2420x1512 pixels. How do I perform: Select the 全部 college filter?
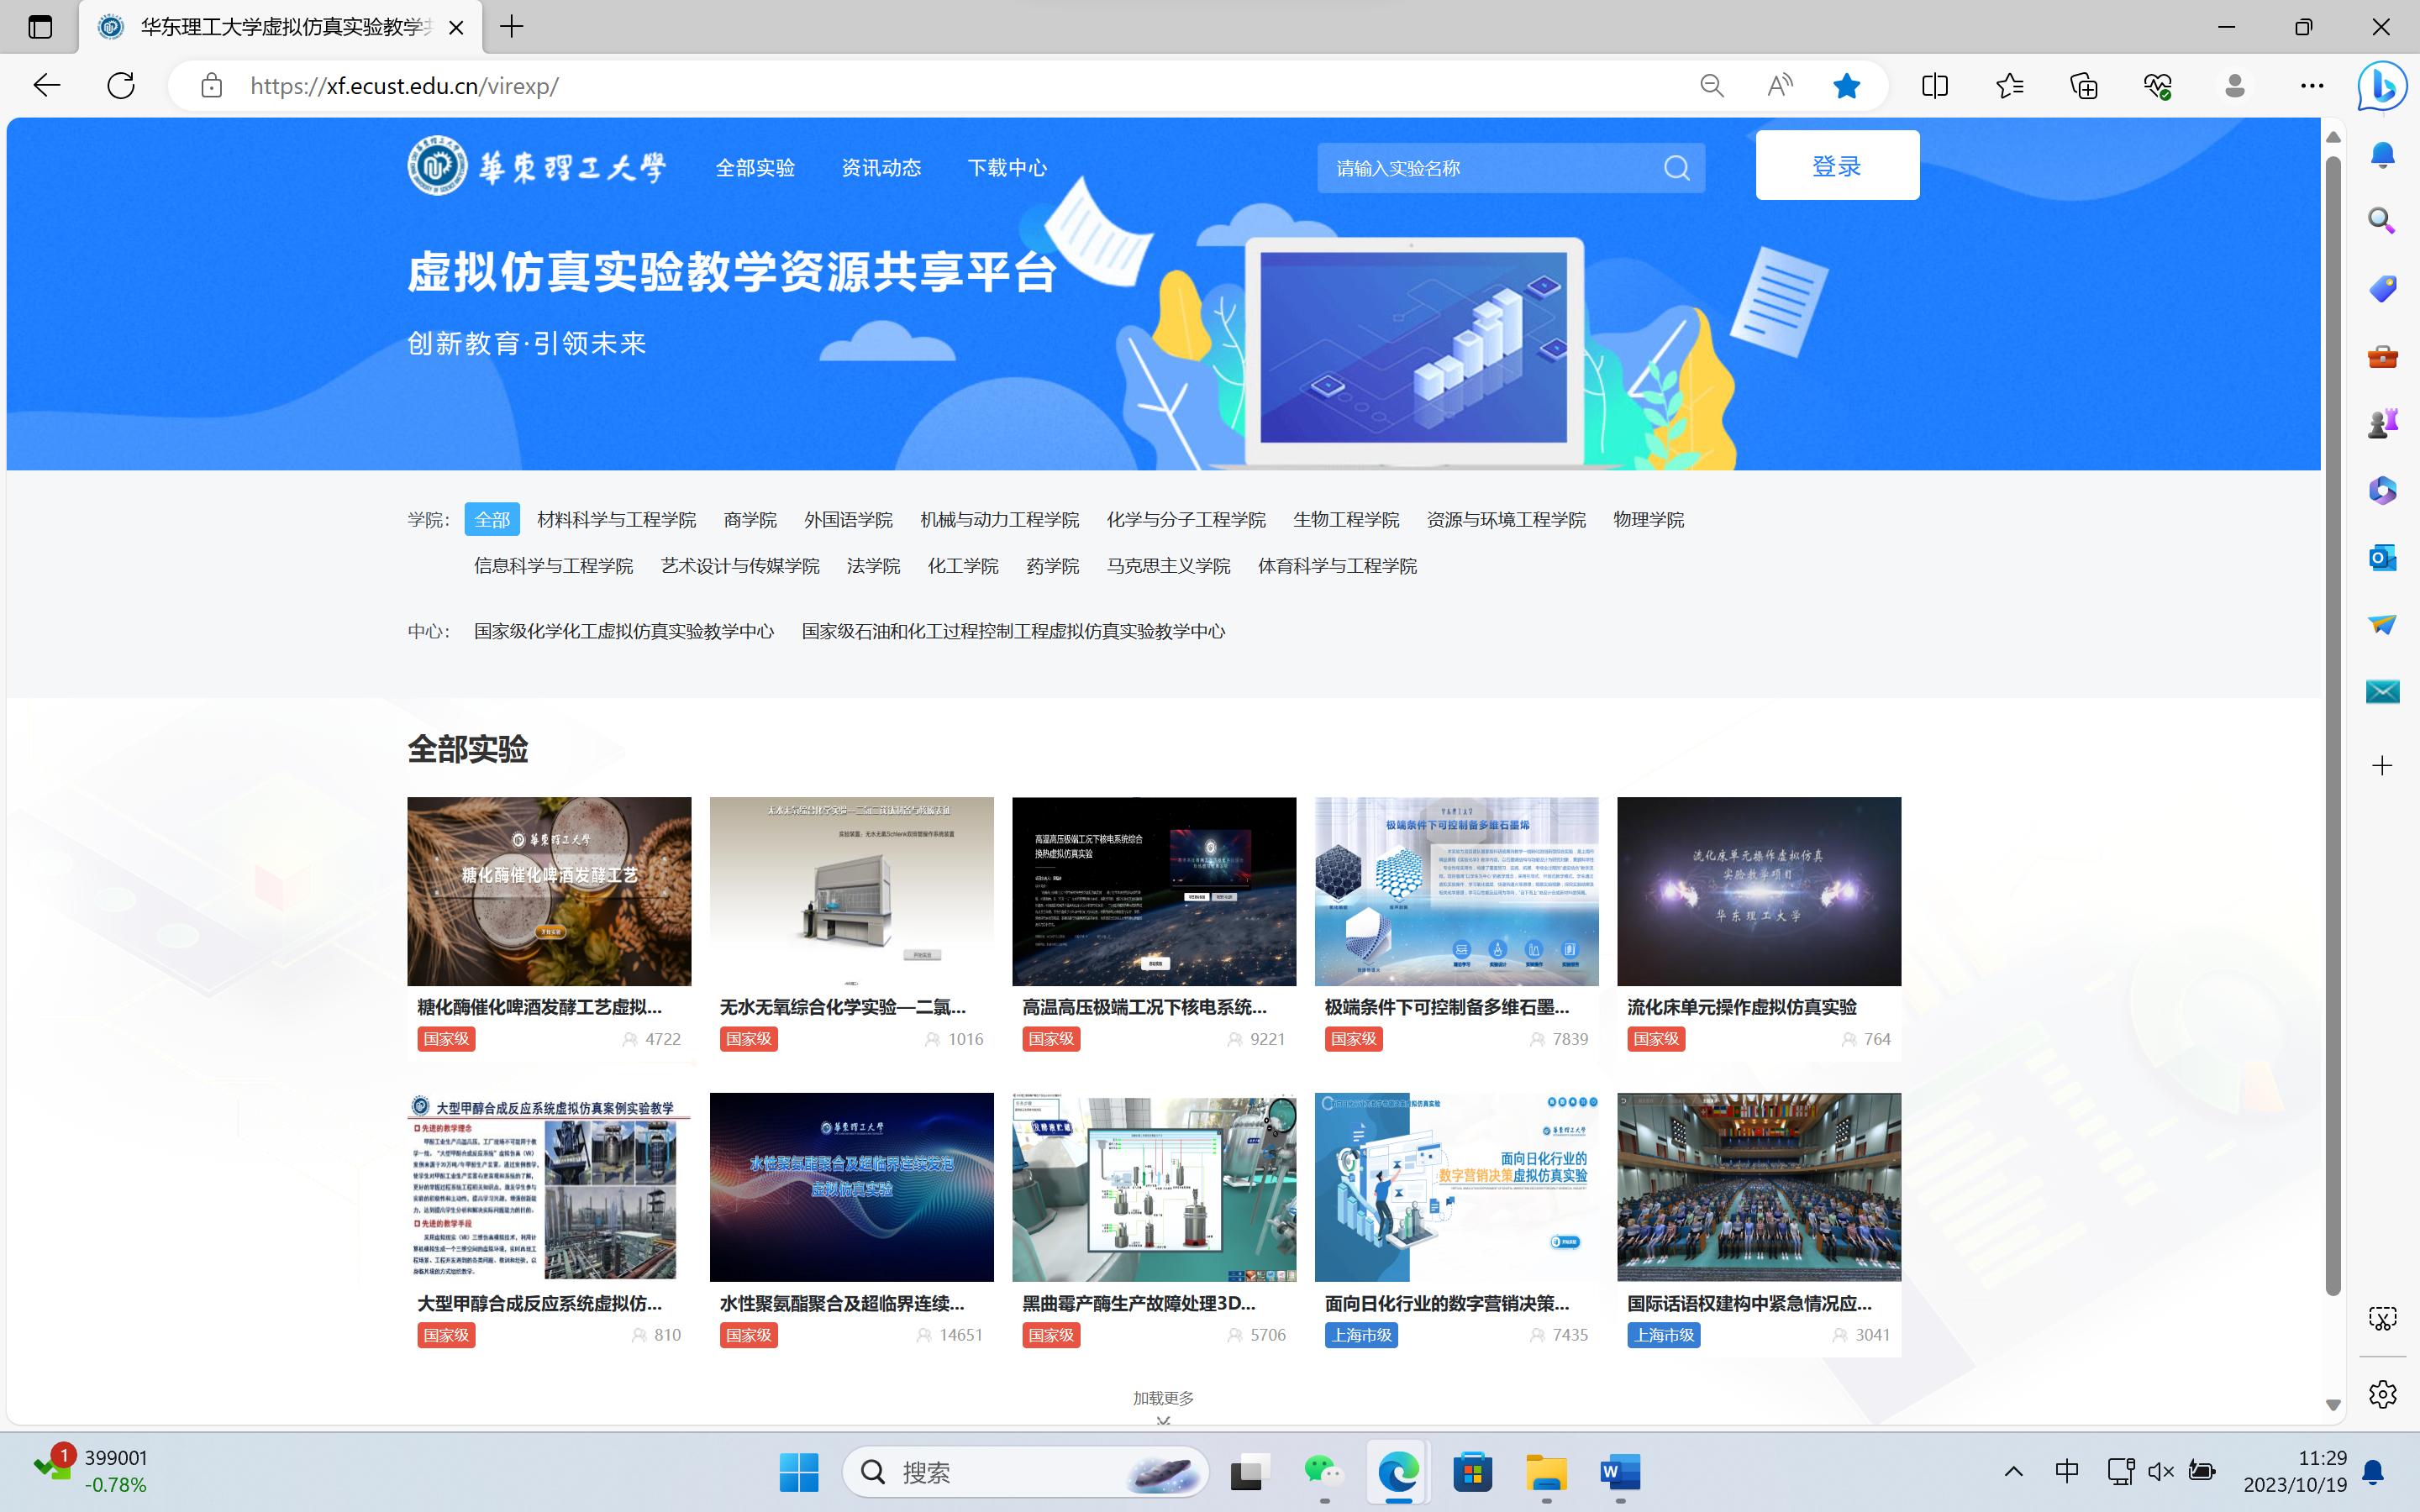[492, 519]
